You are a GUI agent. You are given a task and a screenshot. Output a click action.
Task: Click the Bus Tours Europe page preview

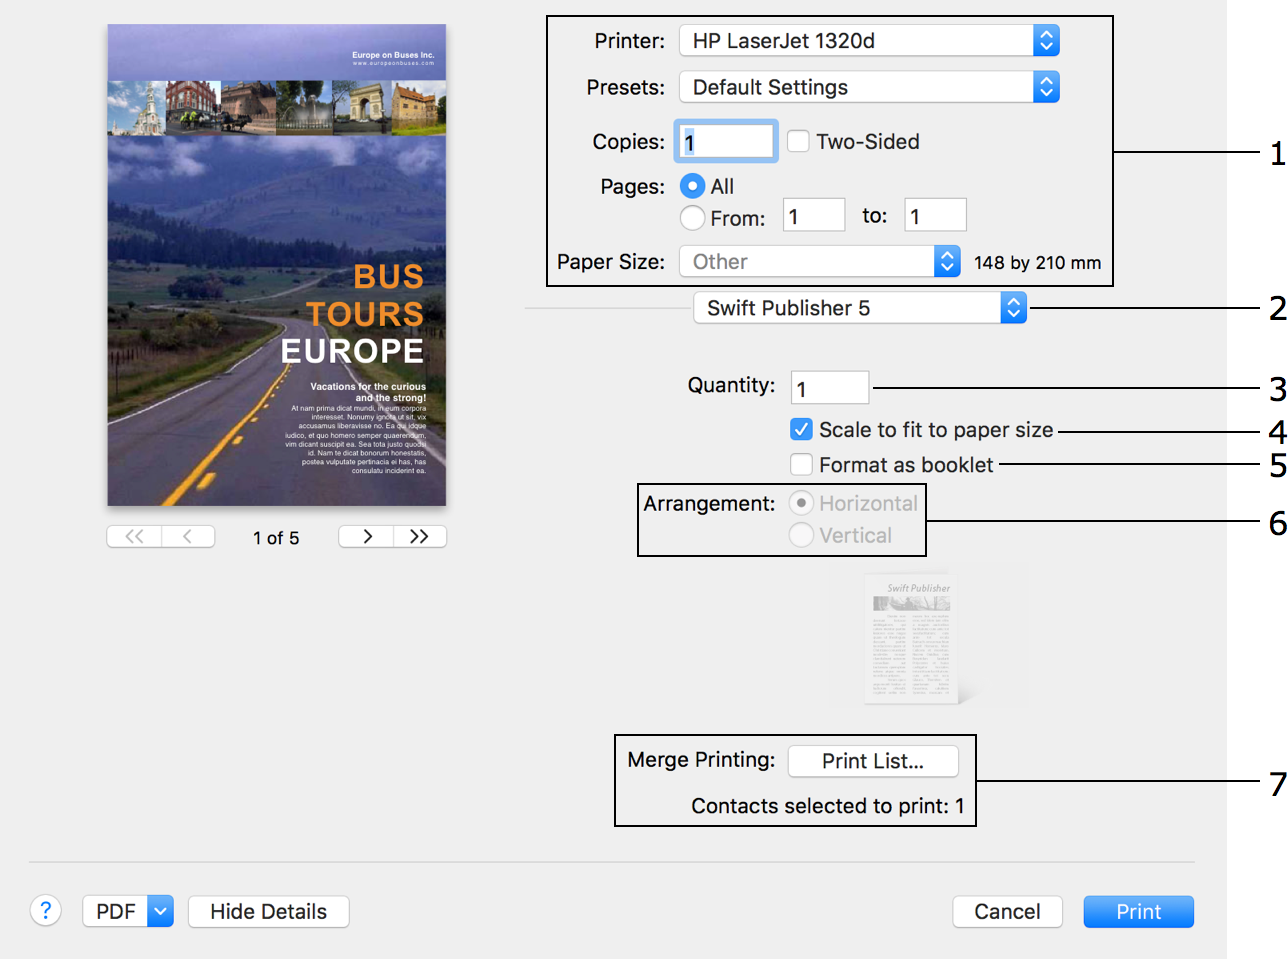(x=277, y=265)
